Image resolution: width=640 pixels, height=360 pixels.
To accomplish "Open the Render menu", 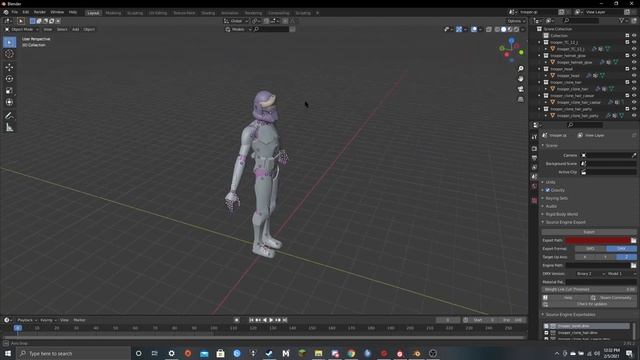I will (x=40, y=12).
